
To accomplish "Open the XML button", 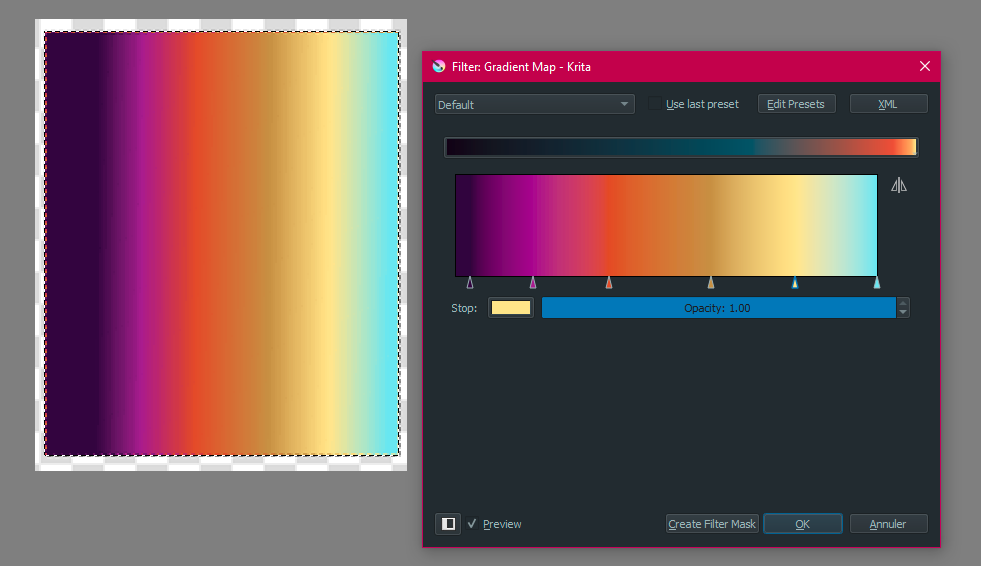I will (888, 104).
